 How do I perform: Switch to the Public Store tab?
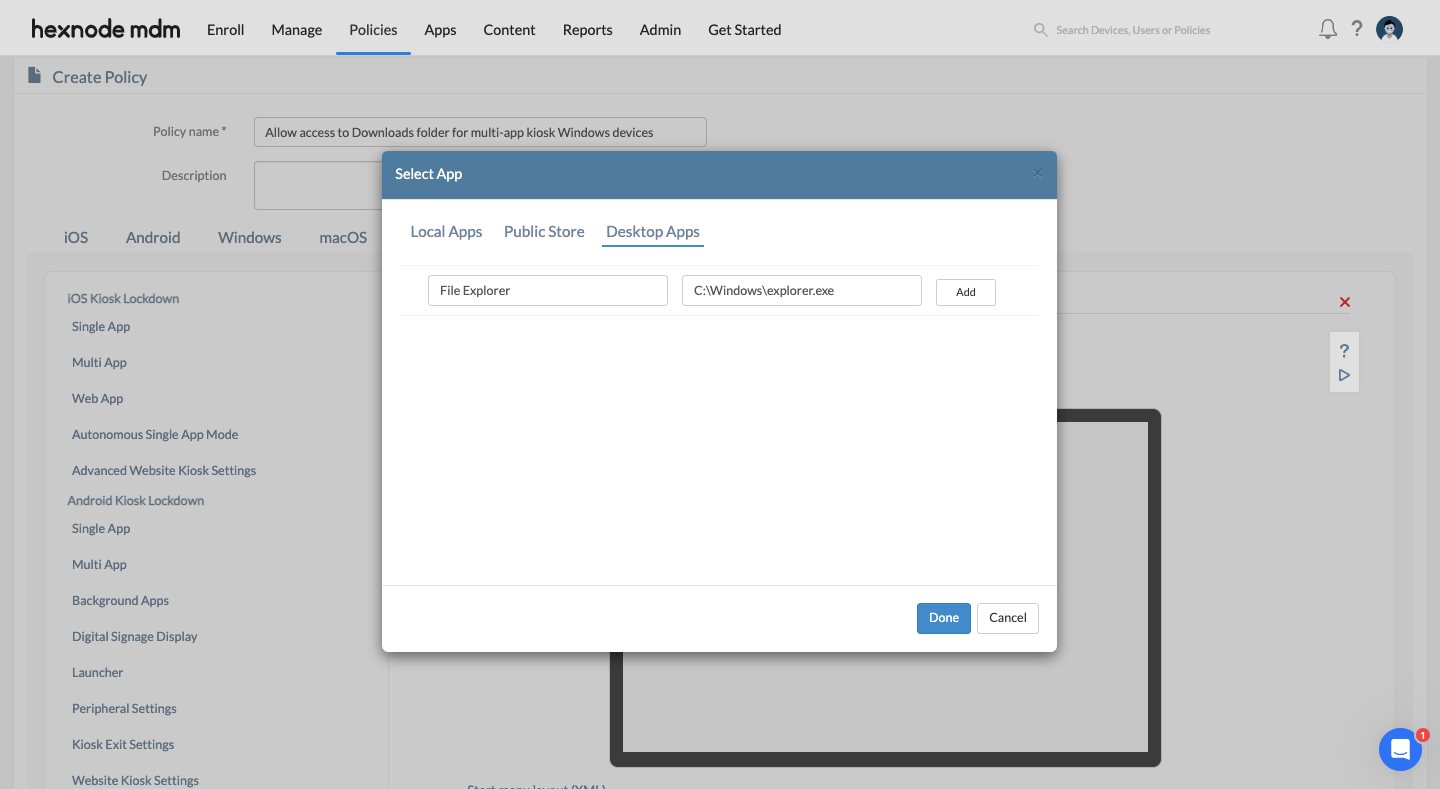coord(544,232)
